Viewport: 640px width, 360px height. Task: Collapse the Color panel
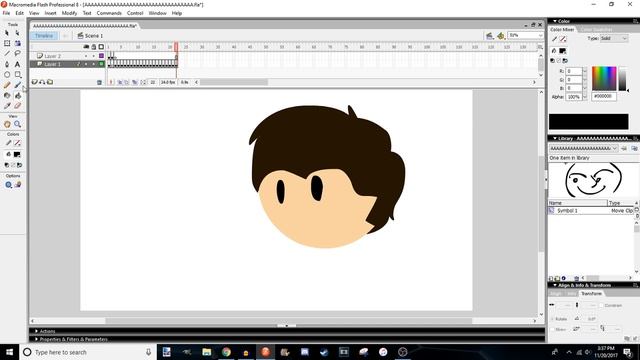pos(555,21)
